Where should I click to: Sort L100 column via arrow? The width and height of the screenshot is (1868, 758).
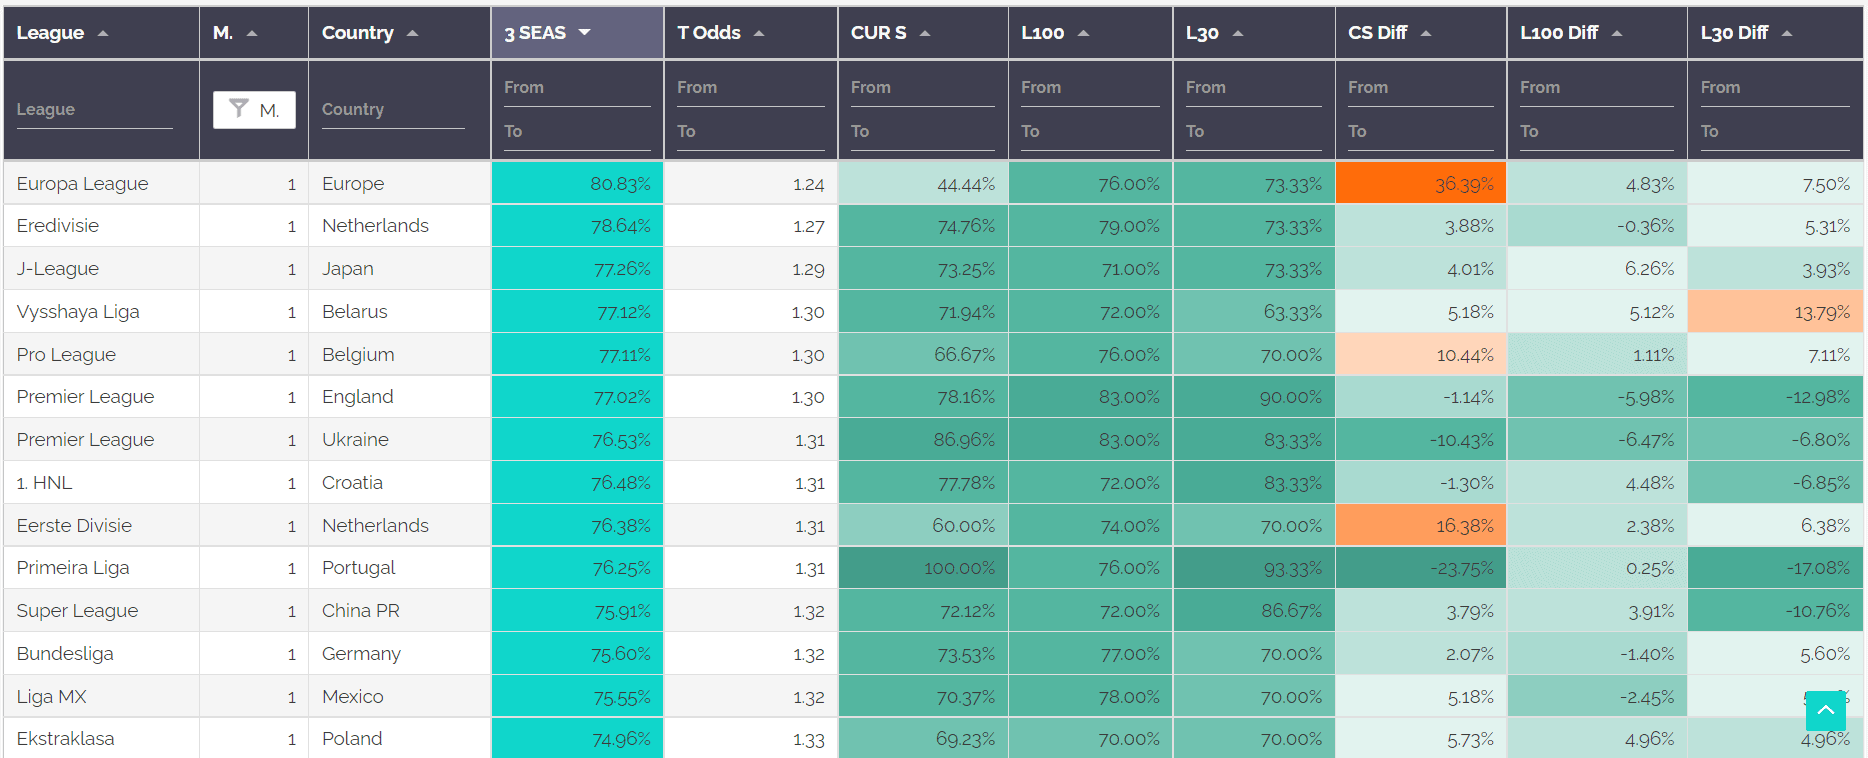[1083, 34]
